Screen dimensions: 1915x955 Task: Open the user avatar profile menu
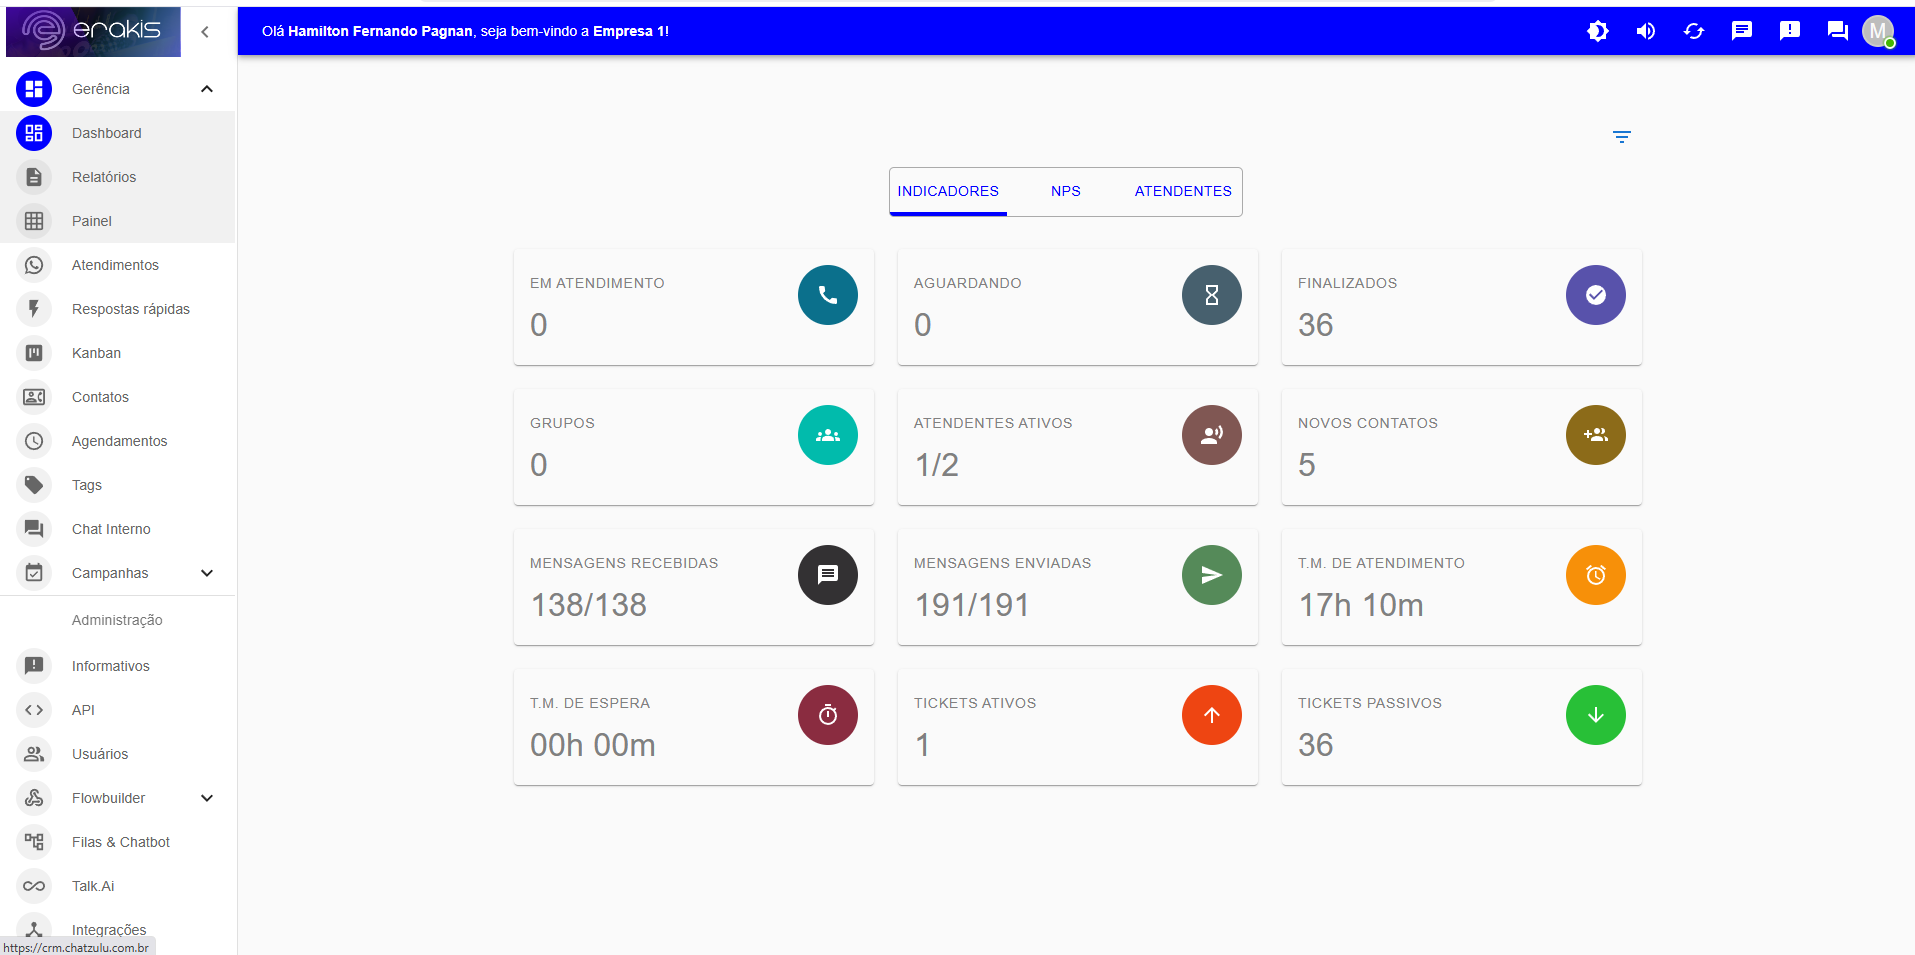1877,31
